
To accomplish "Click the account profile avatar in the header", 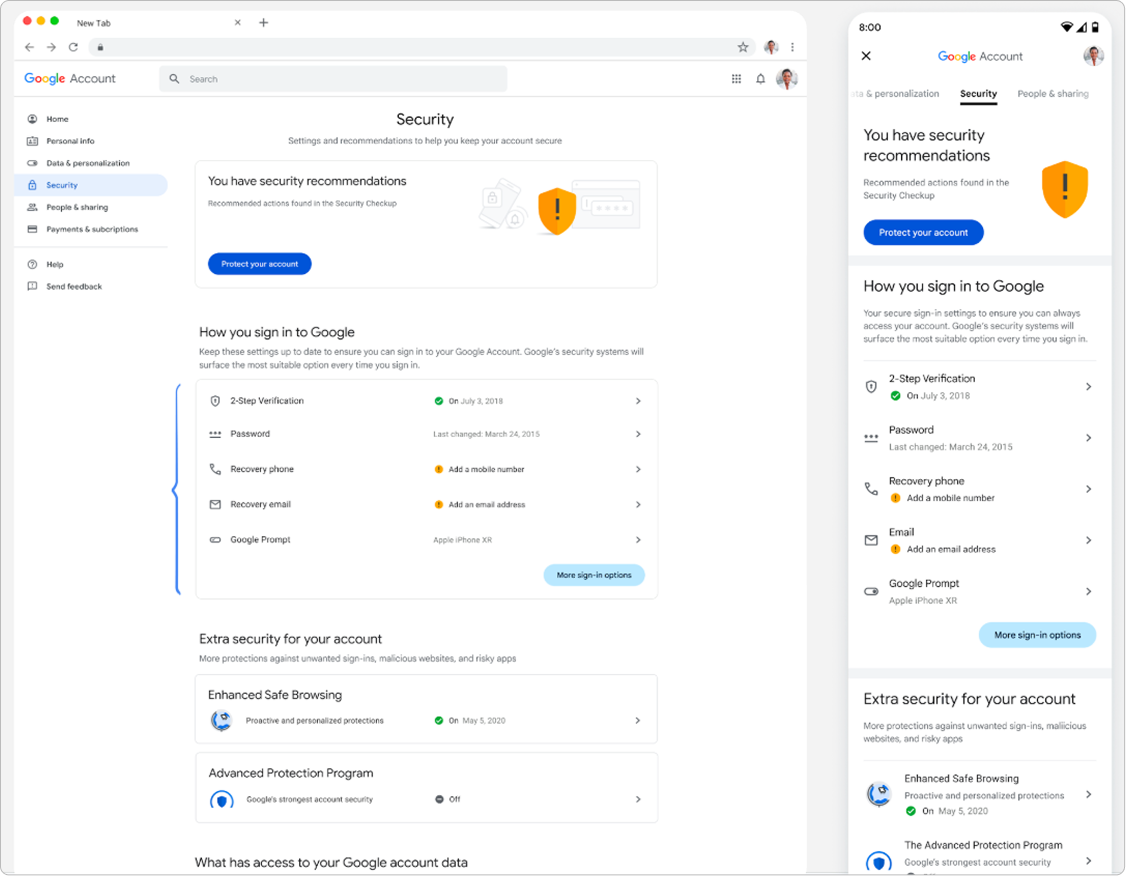I will (786, 78).
